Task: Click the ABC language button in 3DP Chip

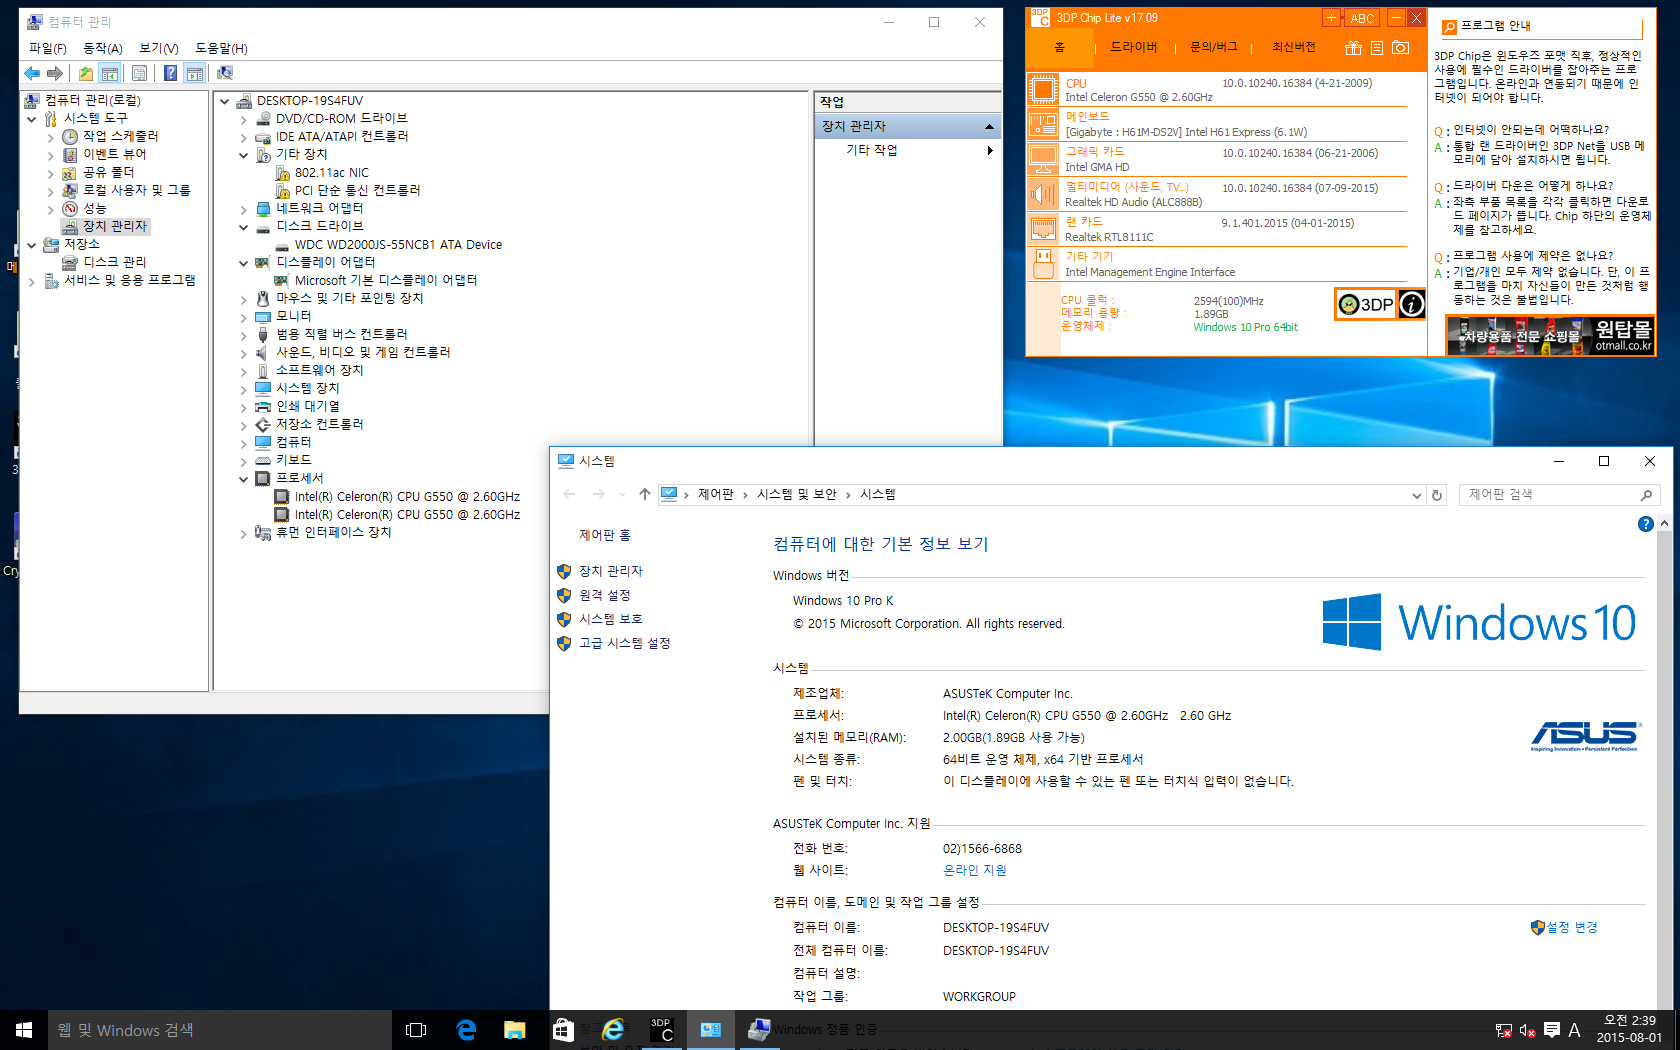Action: (1362, 18)
